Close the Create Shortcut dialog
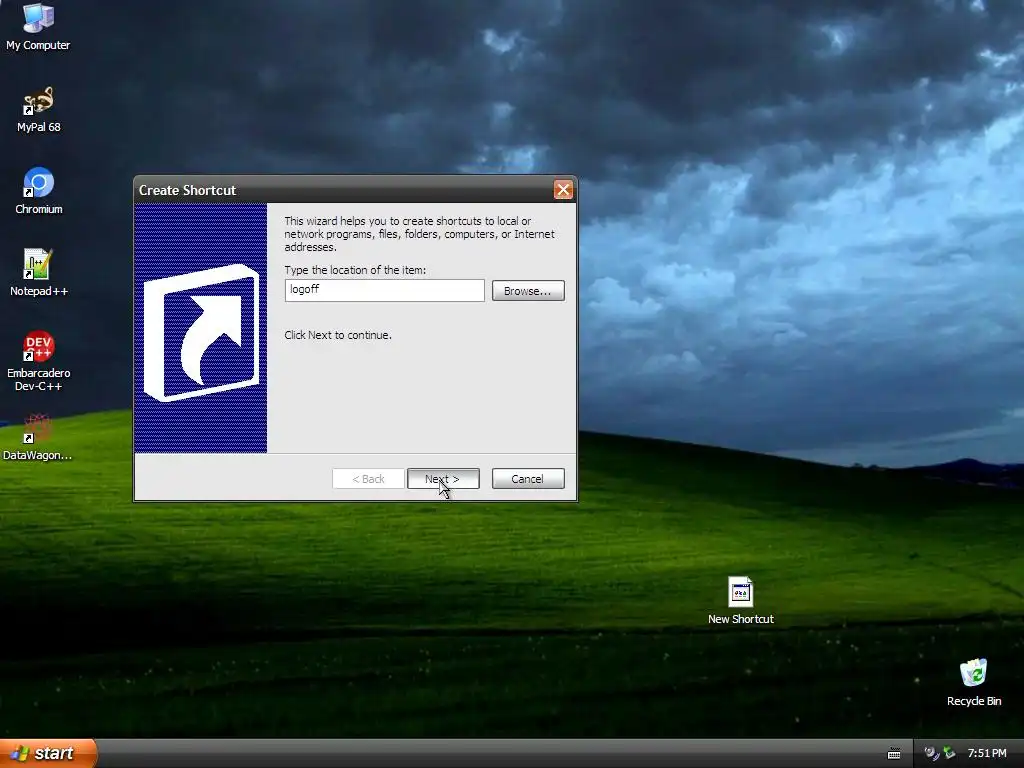Viewport: 1024px width, 768px height. click(x=563, y=190)
